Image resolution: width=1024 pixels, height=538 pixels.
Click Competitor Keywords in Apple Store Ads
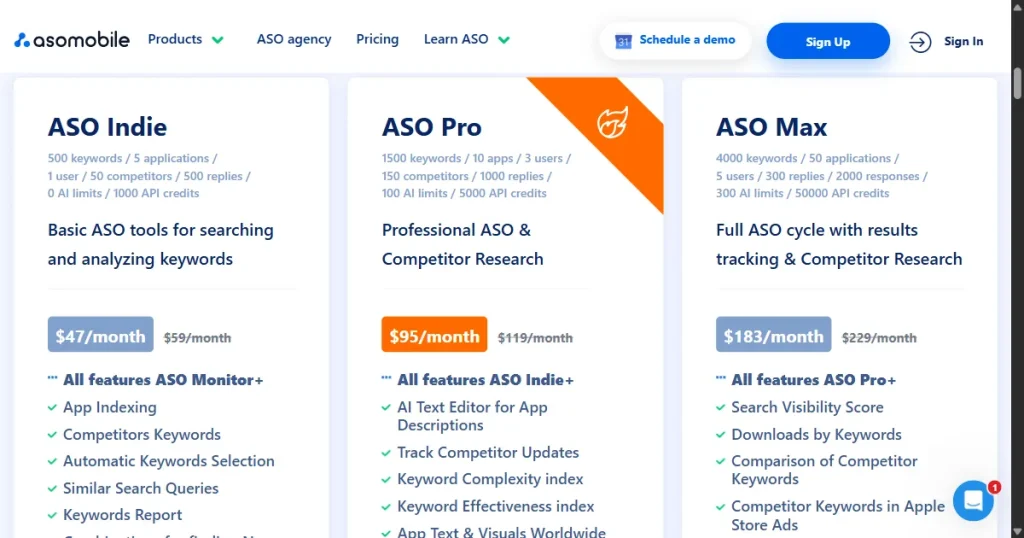(838, 515)
